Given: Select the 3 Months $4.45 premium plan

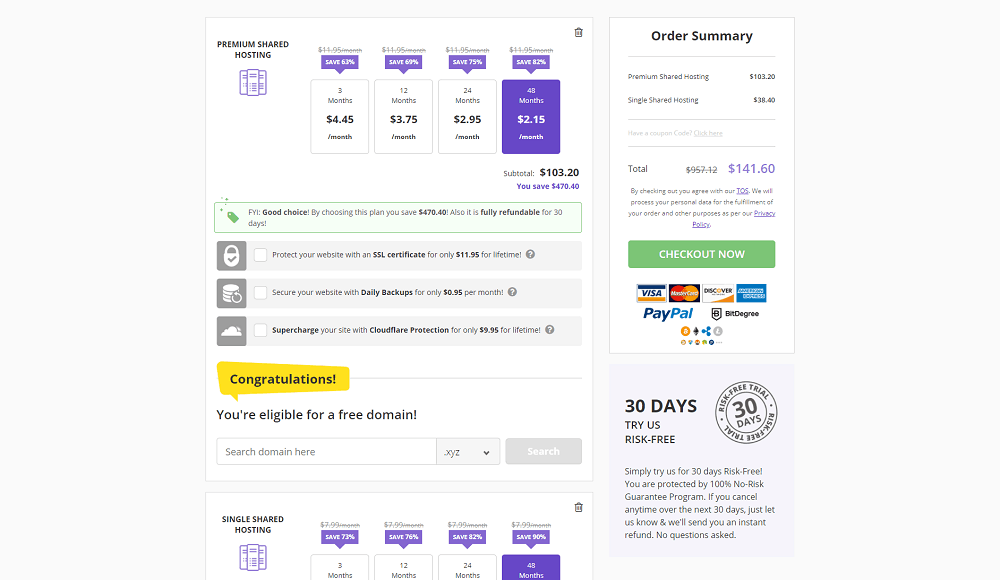Looking at the screenshot, I should 340,117.
